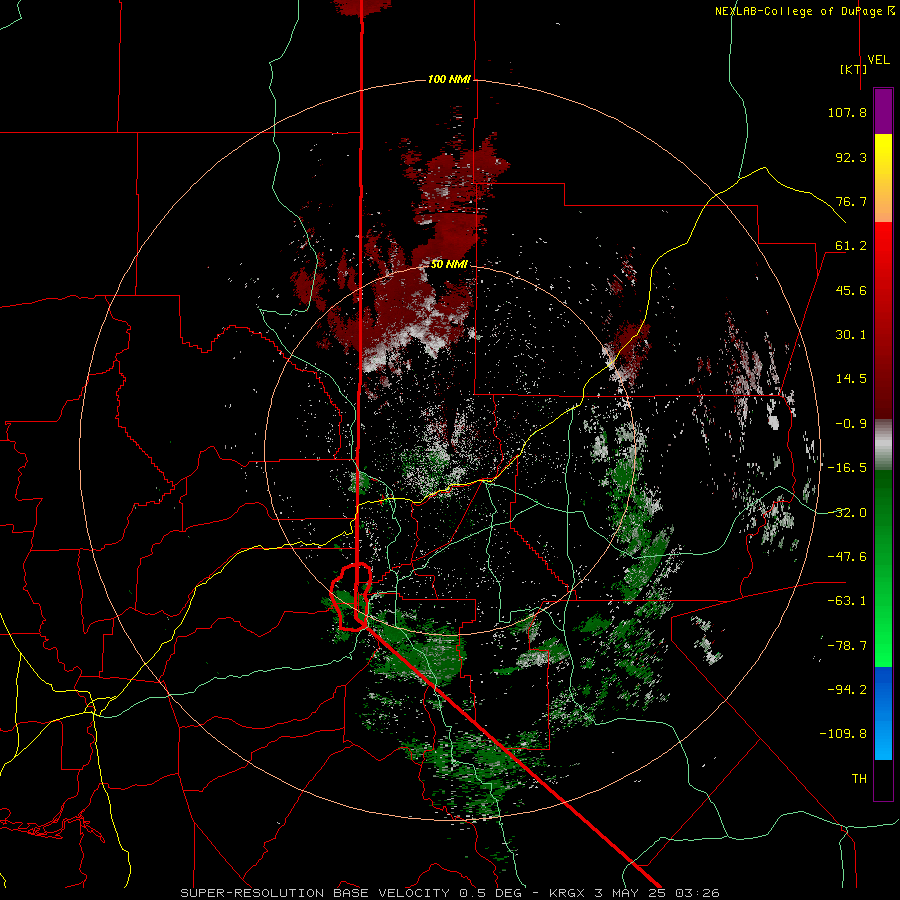The image size is (900, 900).
Task: Click the -47.6 velocity scale value
Action: [847, 557]
